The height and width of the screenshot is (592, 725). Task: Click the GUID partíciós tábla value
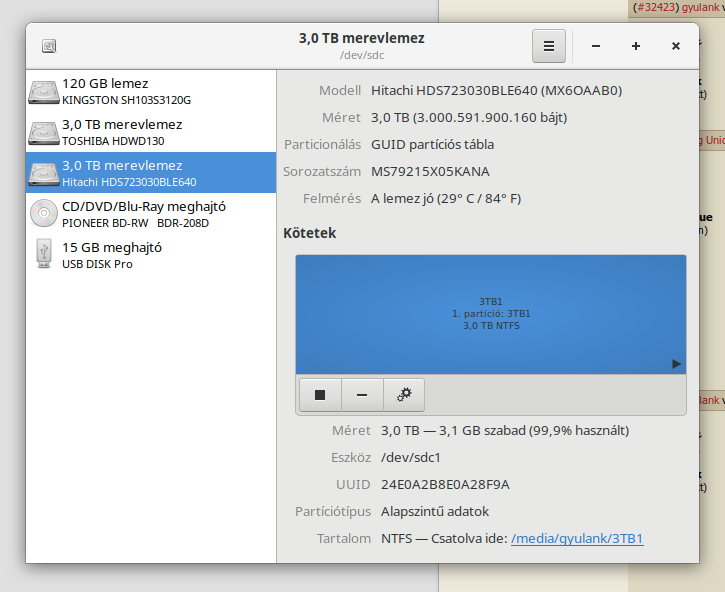click(x=432, y=144)
